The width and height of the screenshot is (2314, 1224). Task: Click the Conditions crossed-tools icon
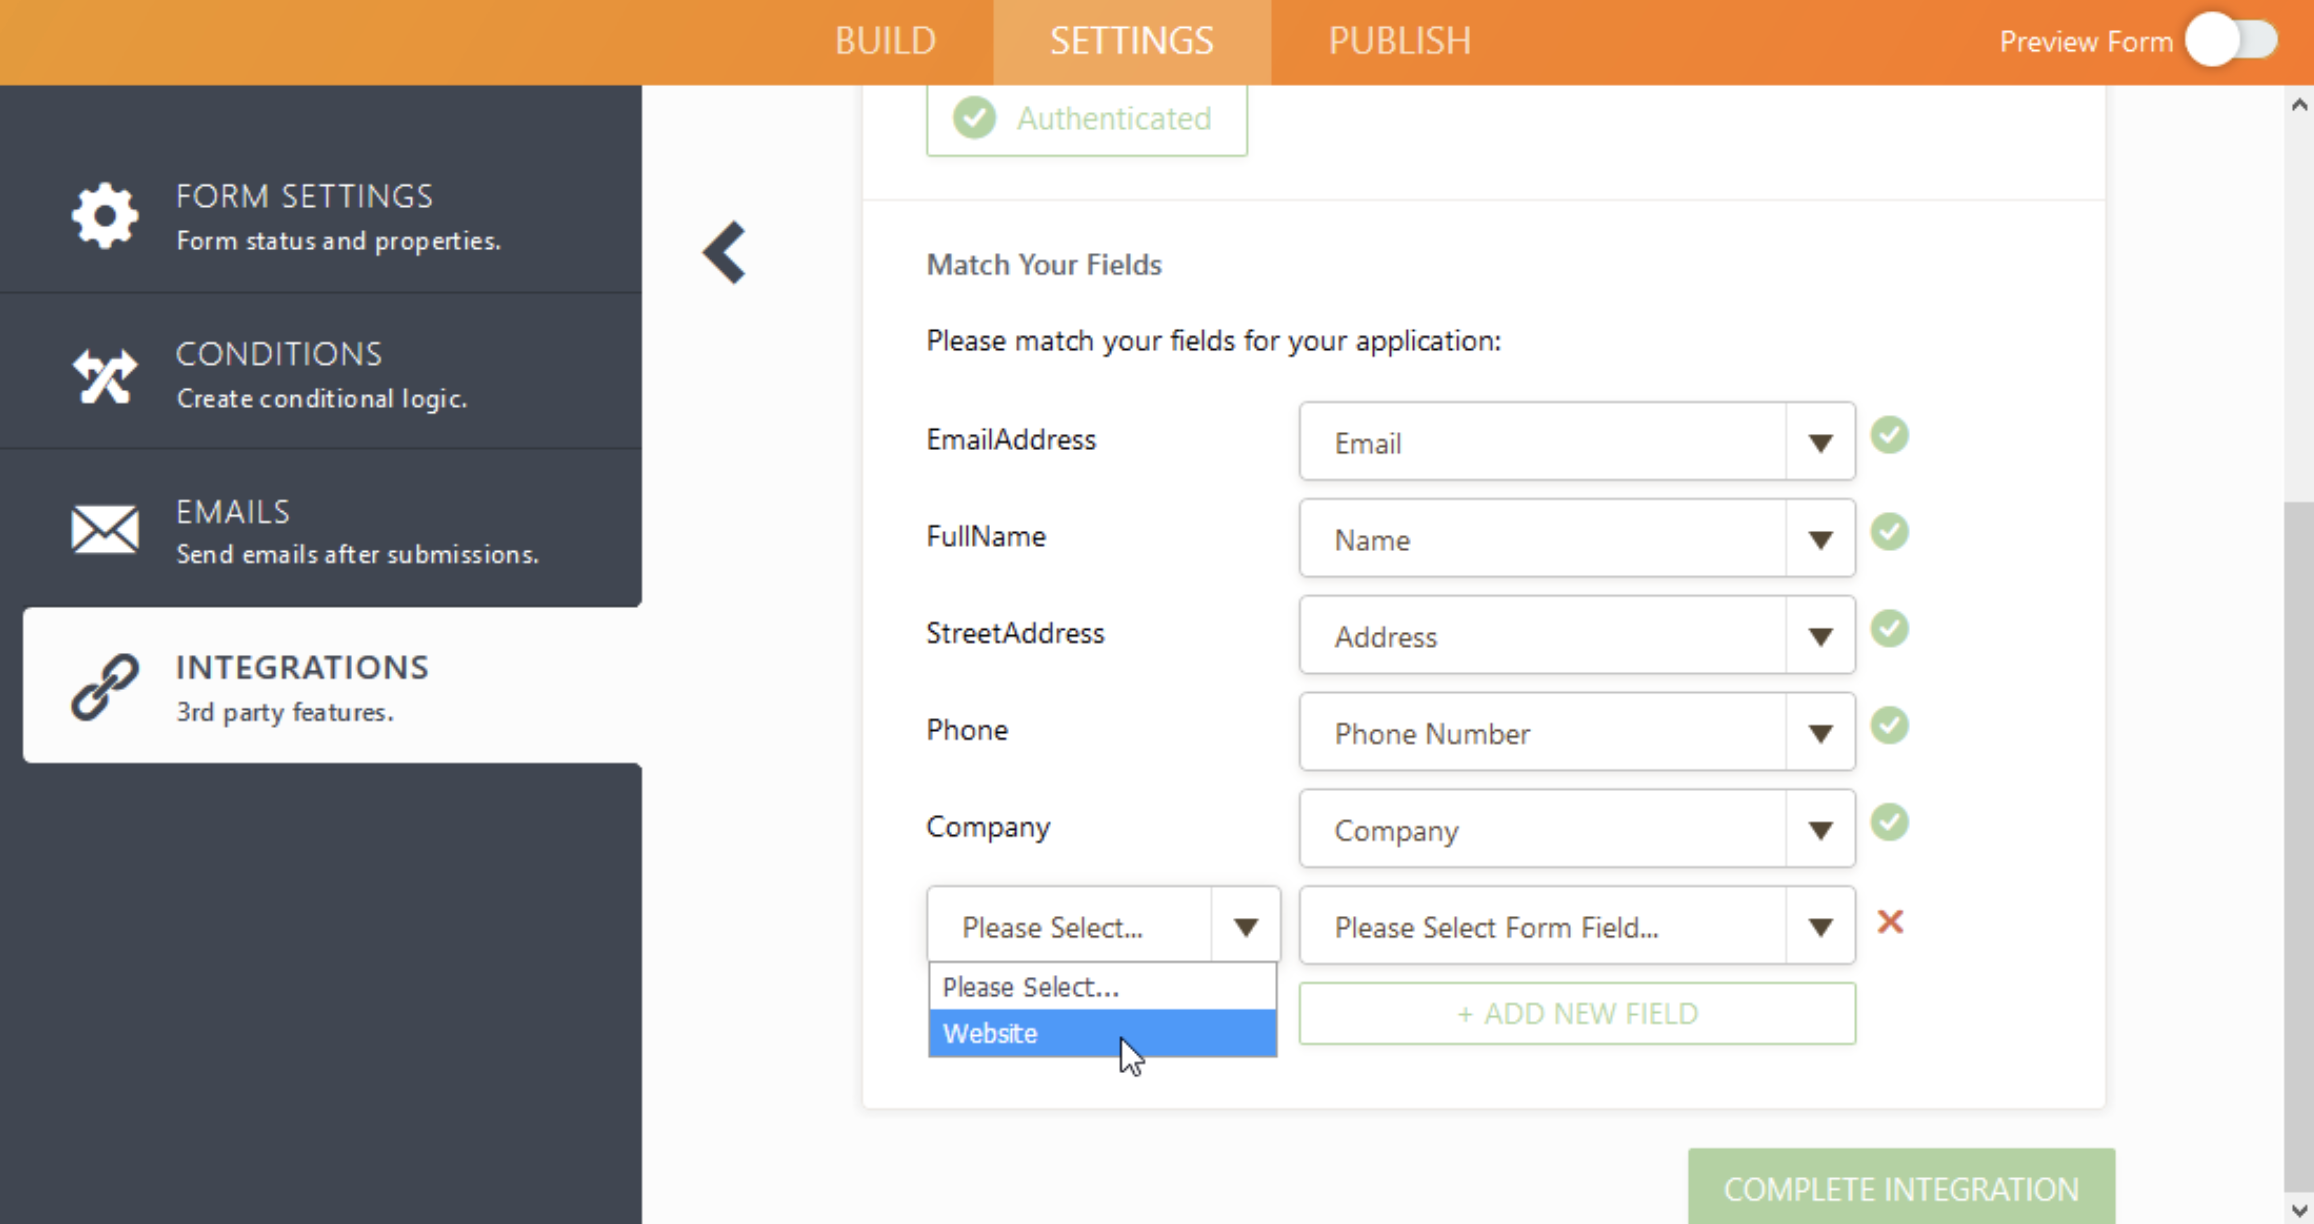pyautogui.click(x=104, y=376)
